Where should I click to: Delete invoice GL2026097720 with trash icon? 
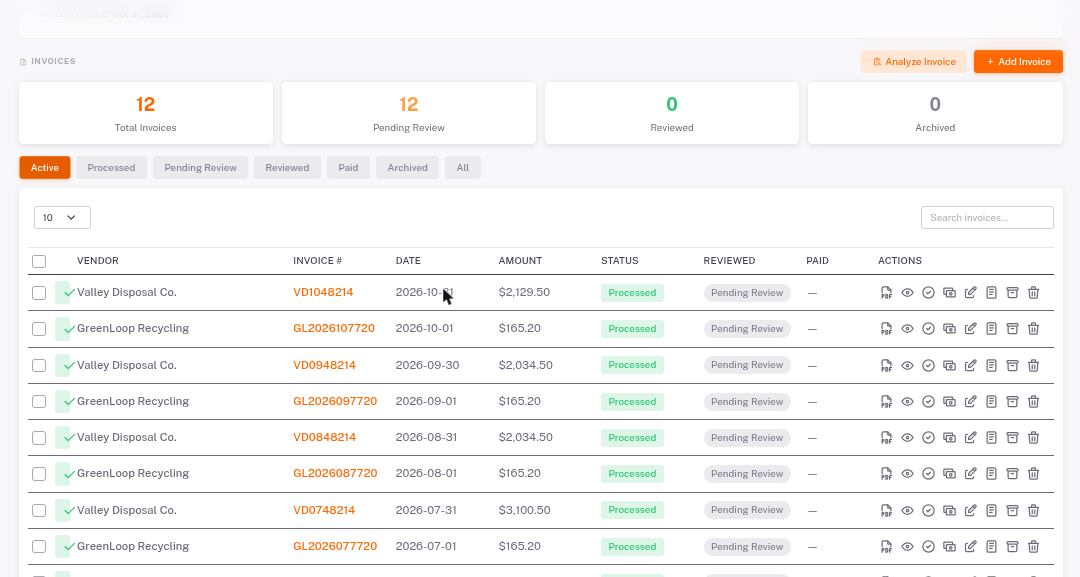click(x=1033, y=401)
